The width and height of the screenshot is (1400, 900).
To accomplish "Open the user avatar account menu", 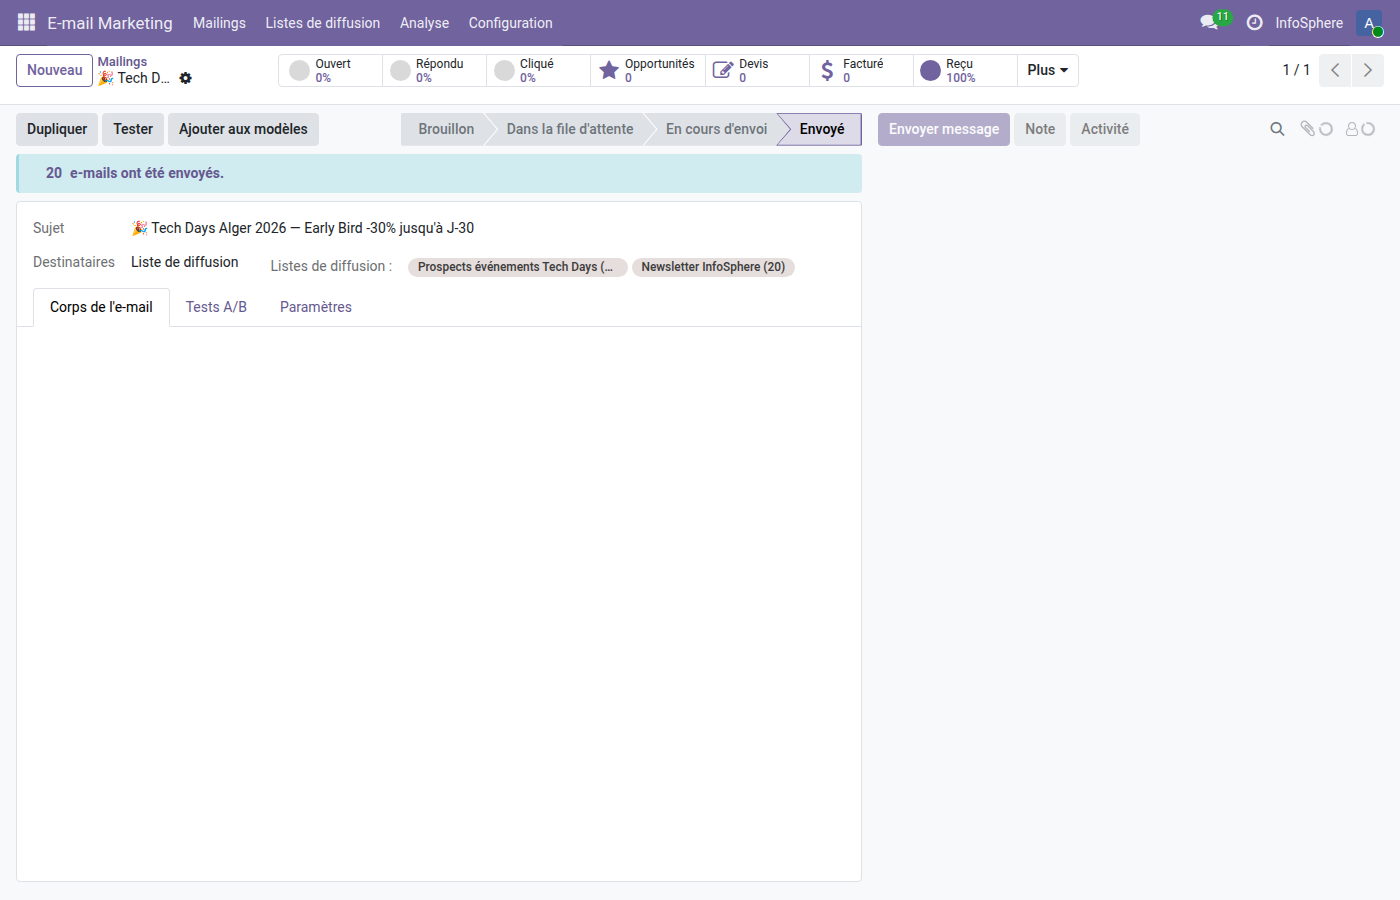I will pyautogui.click(x=1368, y=22).
